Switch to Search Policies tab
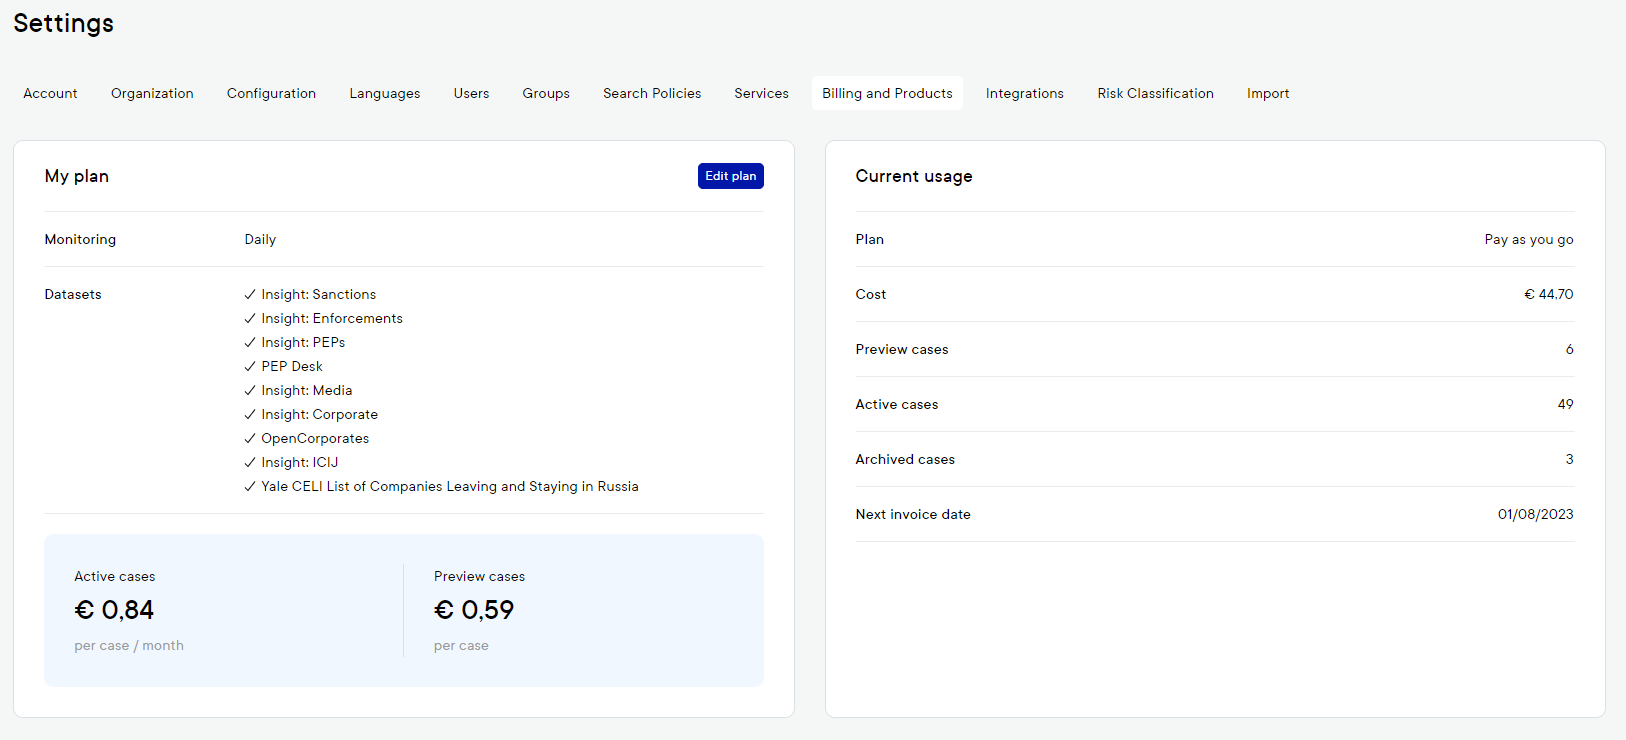The height and width of the screenshot is (740, 1626). (652, 93)
